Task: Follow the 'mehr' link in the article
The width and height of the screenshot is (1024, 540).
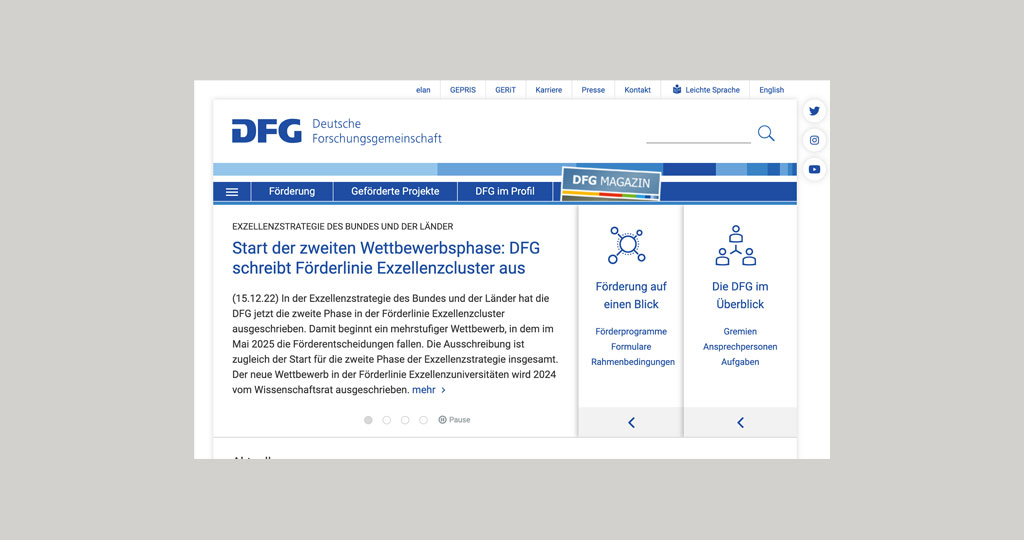Action: [428, 390]
